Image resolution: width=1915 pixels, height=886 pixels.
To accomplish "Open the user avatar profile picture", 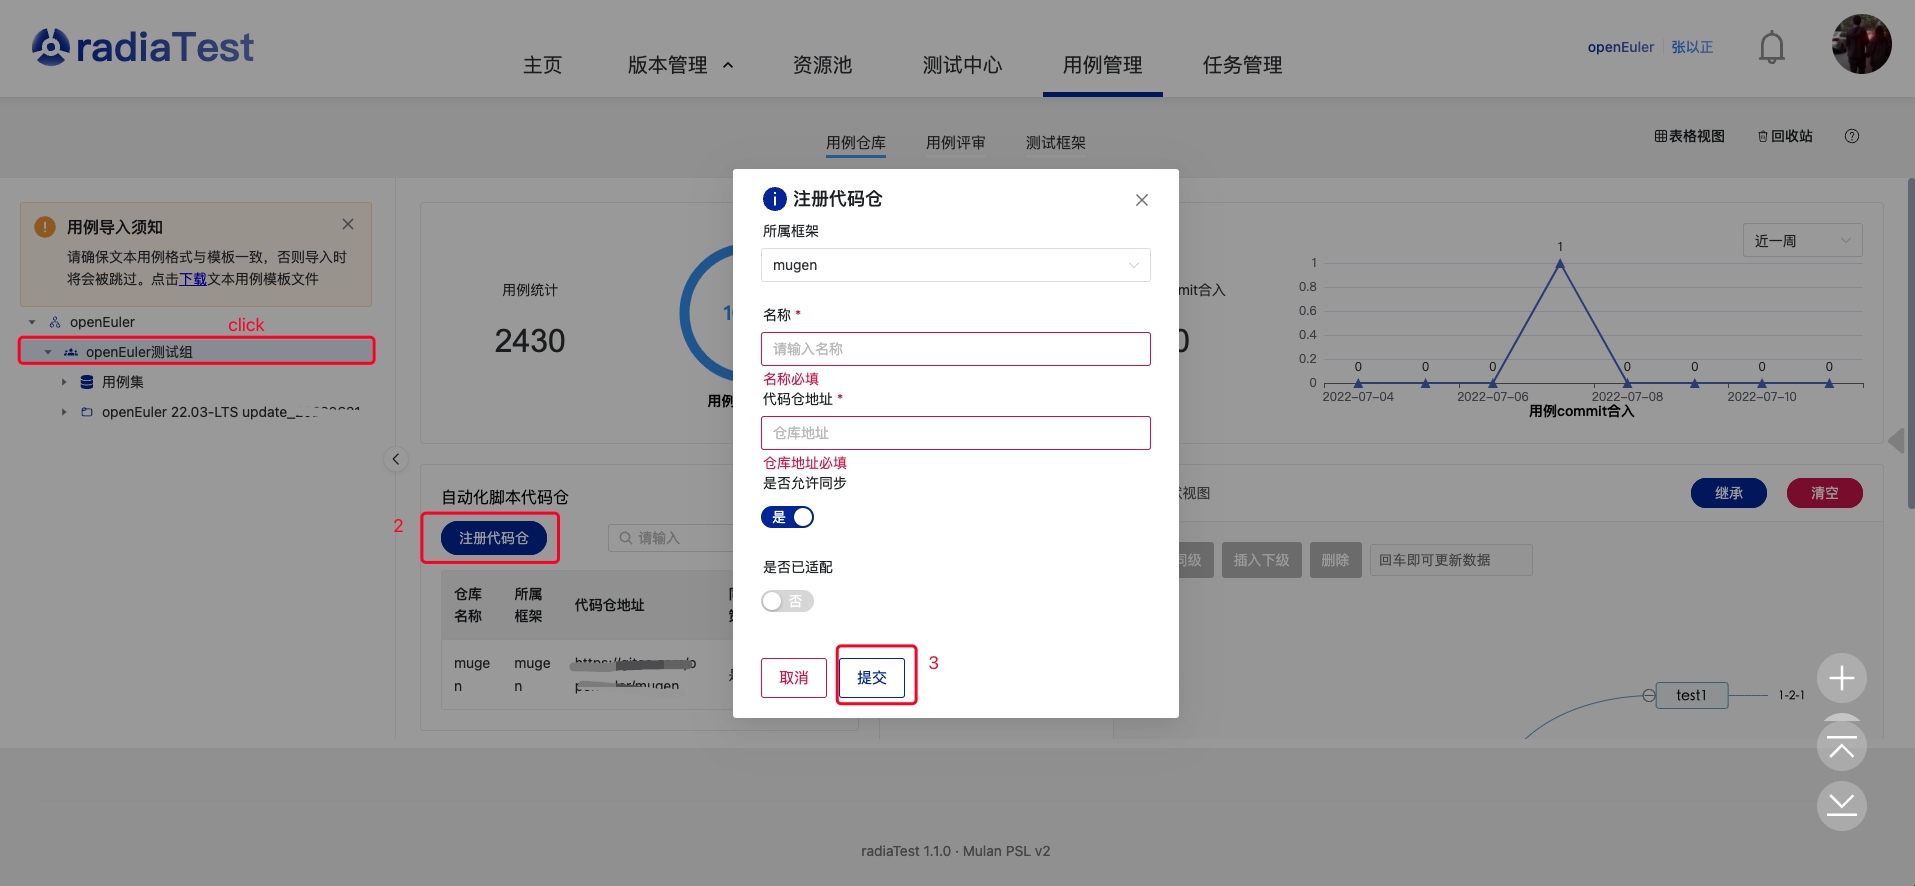I will (1860, 44).
